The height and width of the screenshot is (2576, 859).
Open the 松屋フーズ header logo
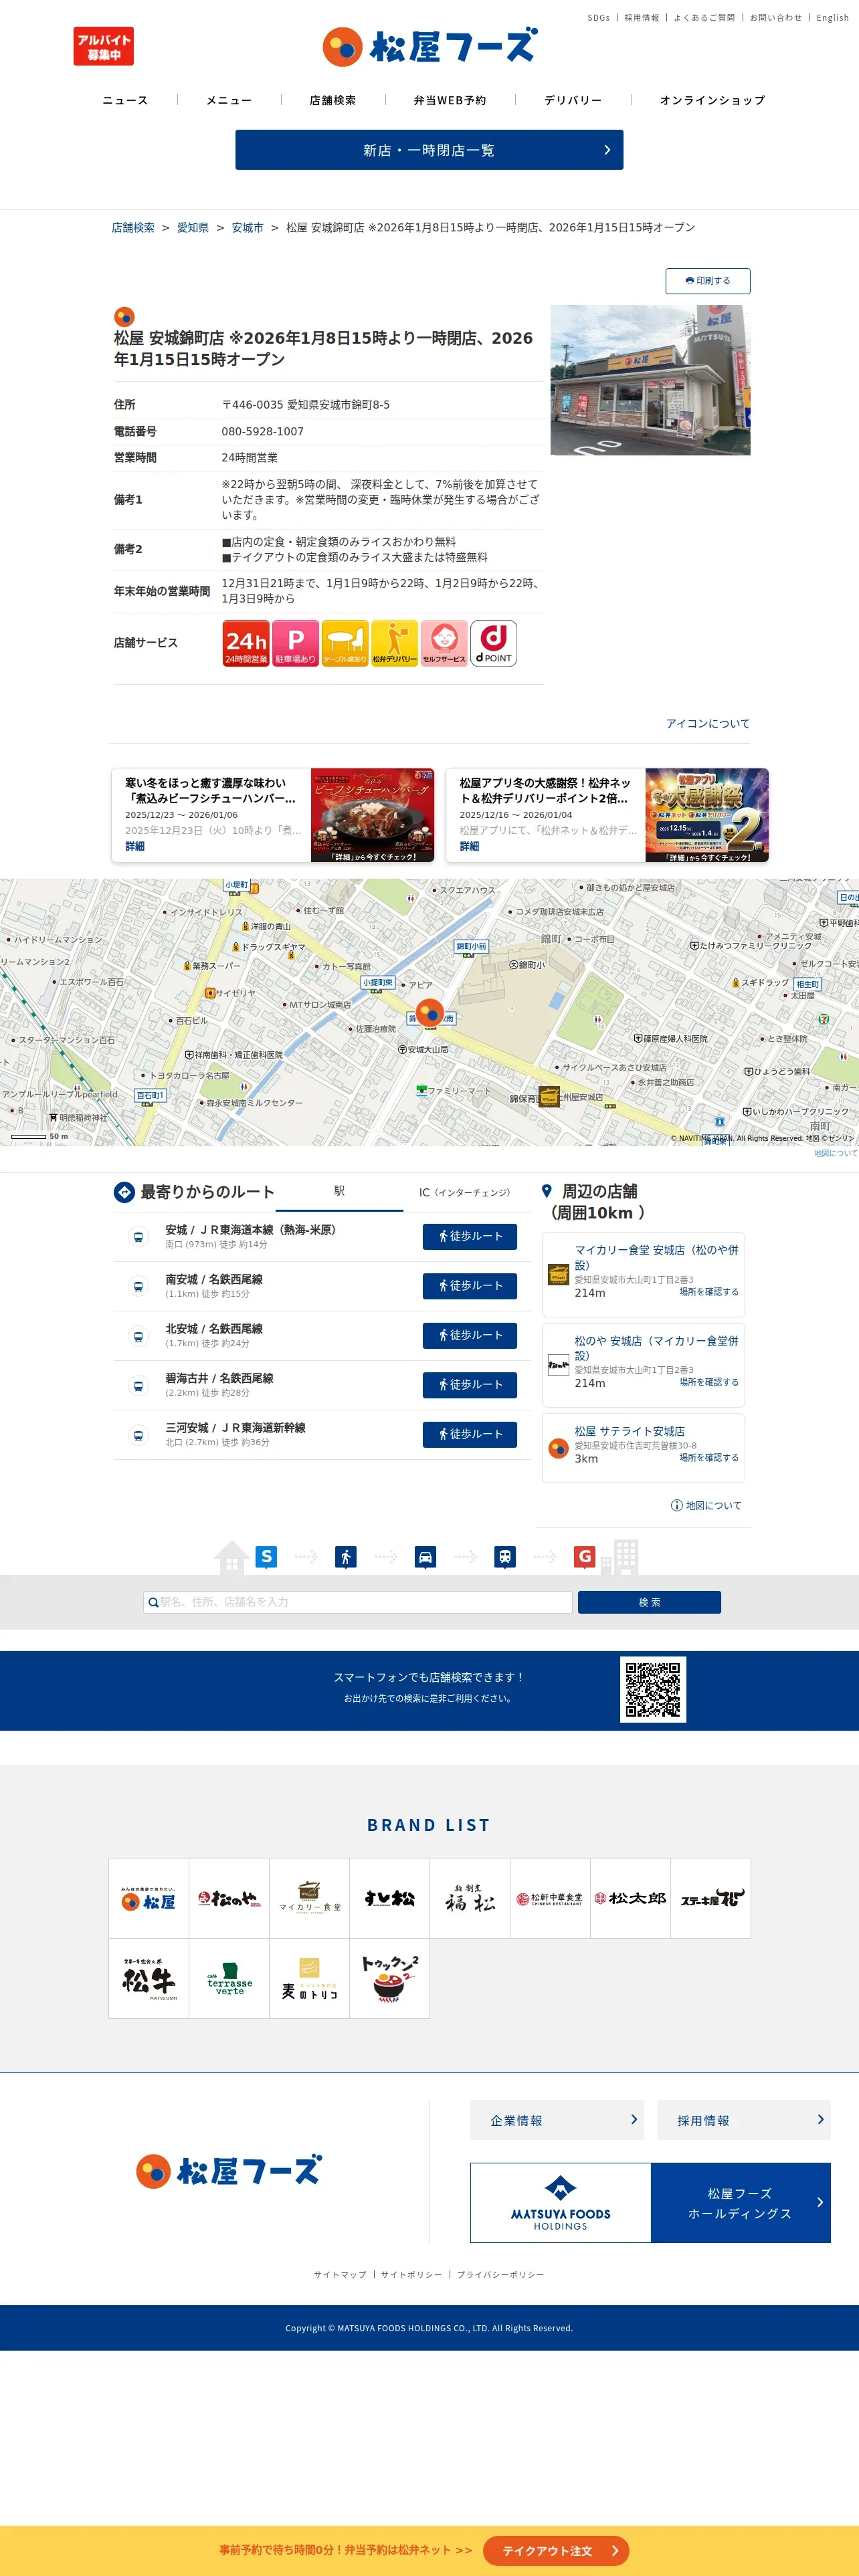pos(430,47)
